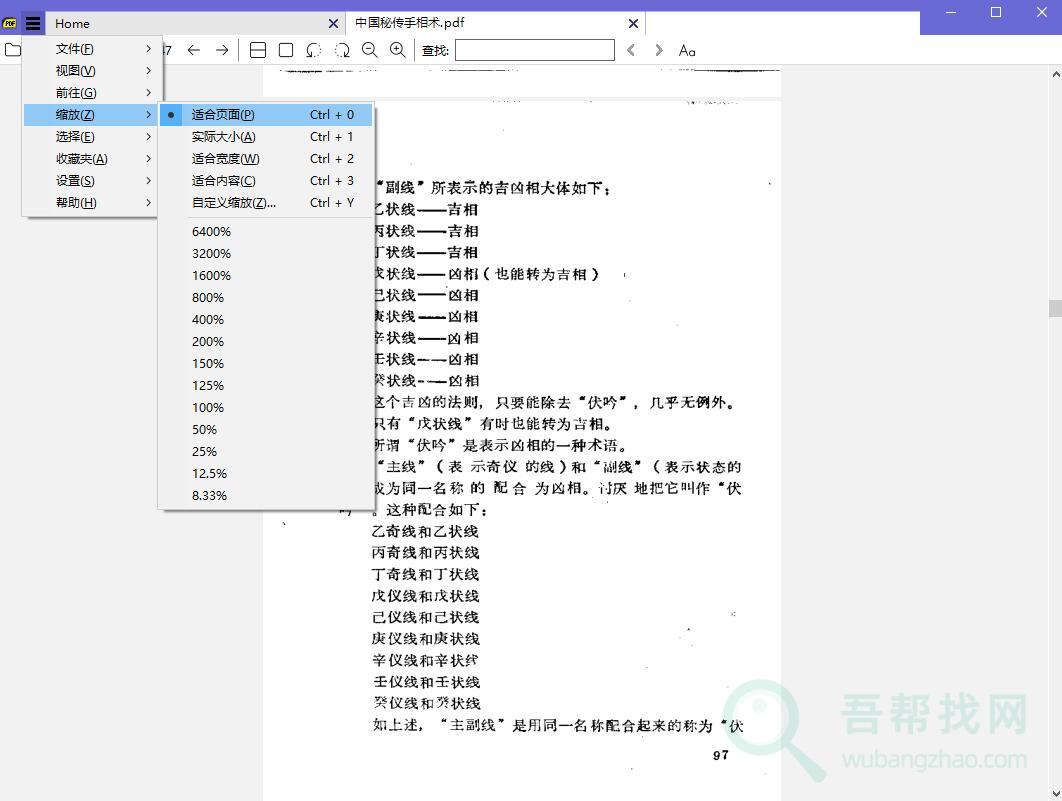Go forward using the right arrow icon

pyautogui.click(x=222, y=49)
